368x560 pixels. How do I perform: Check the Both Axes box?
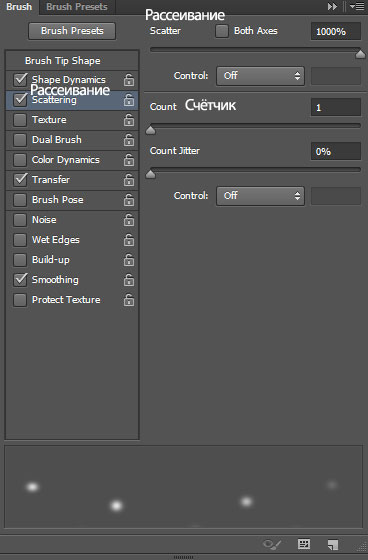tap(222, 31)
